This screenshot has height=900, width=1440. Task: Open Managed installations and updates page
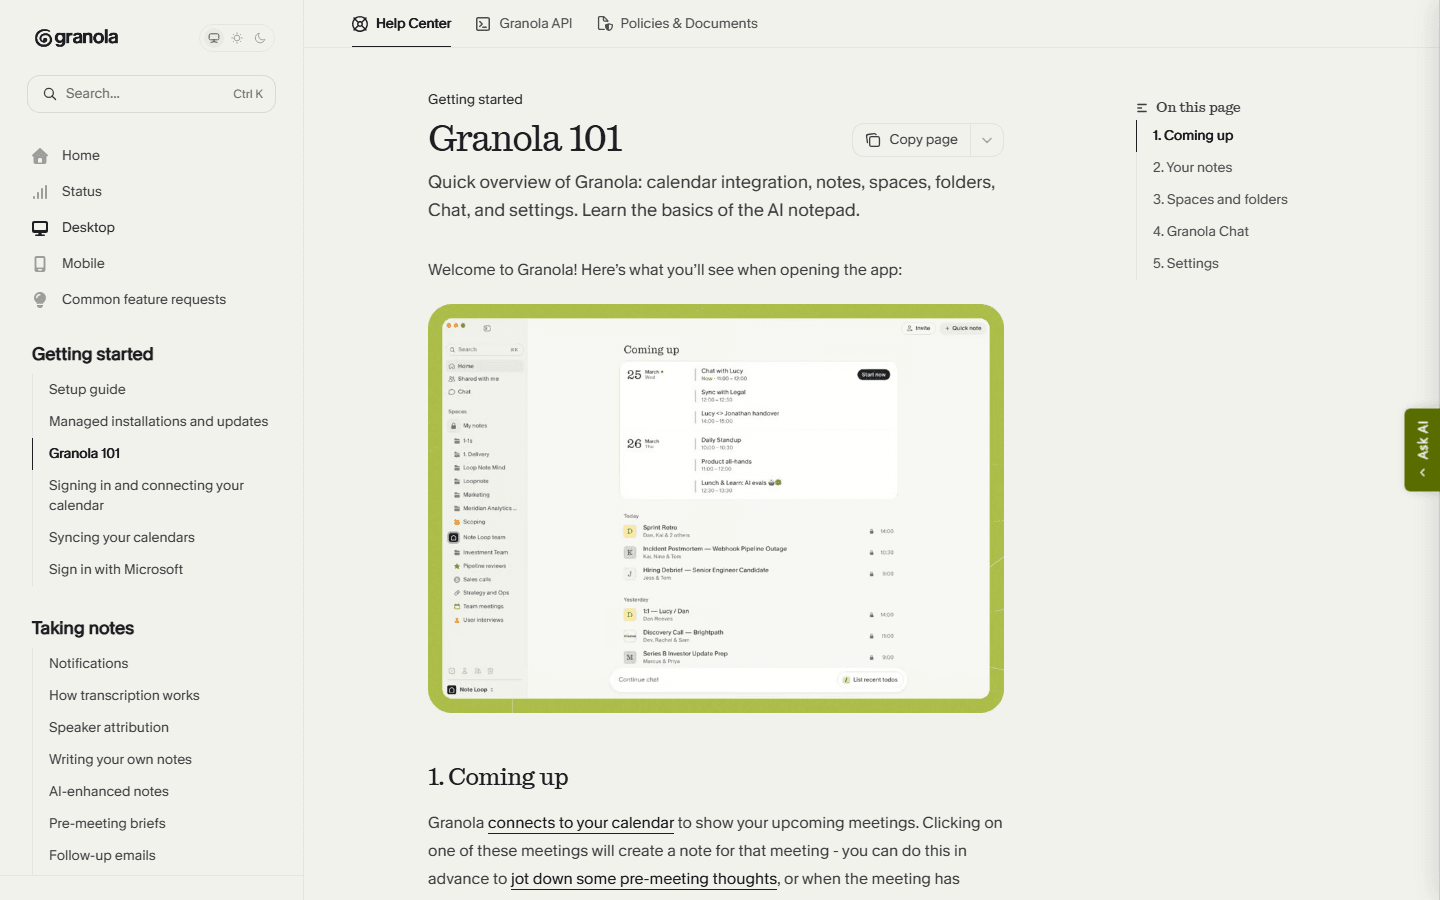point(158,422)
